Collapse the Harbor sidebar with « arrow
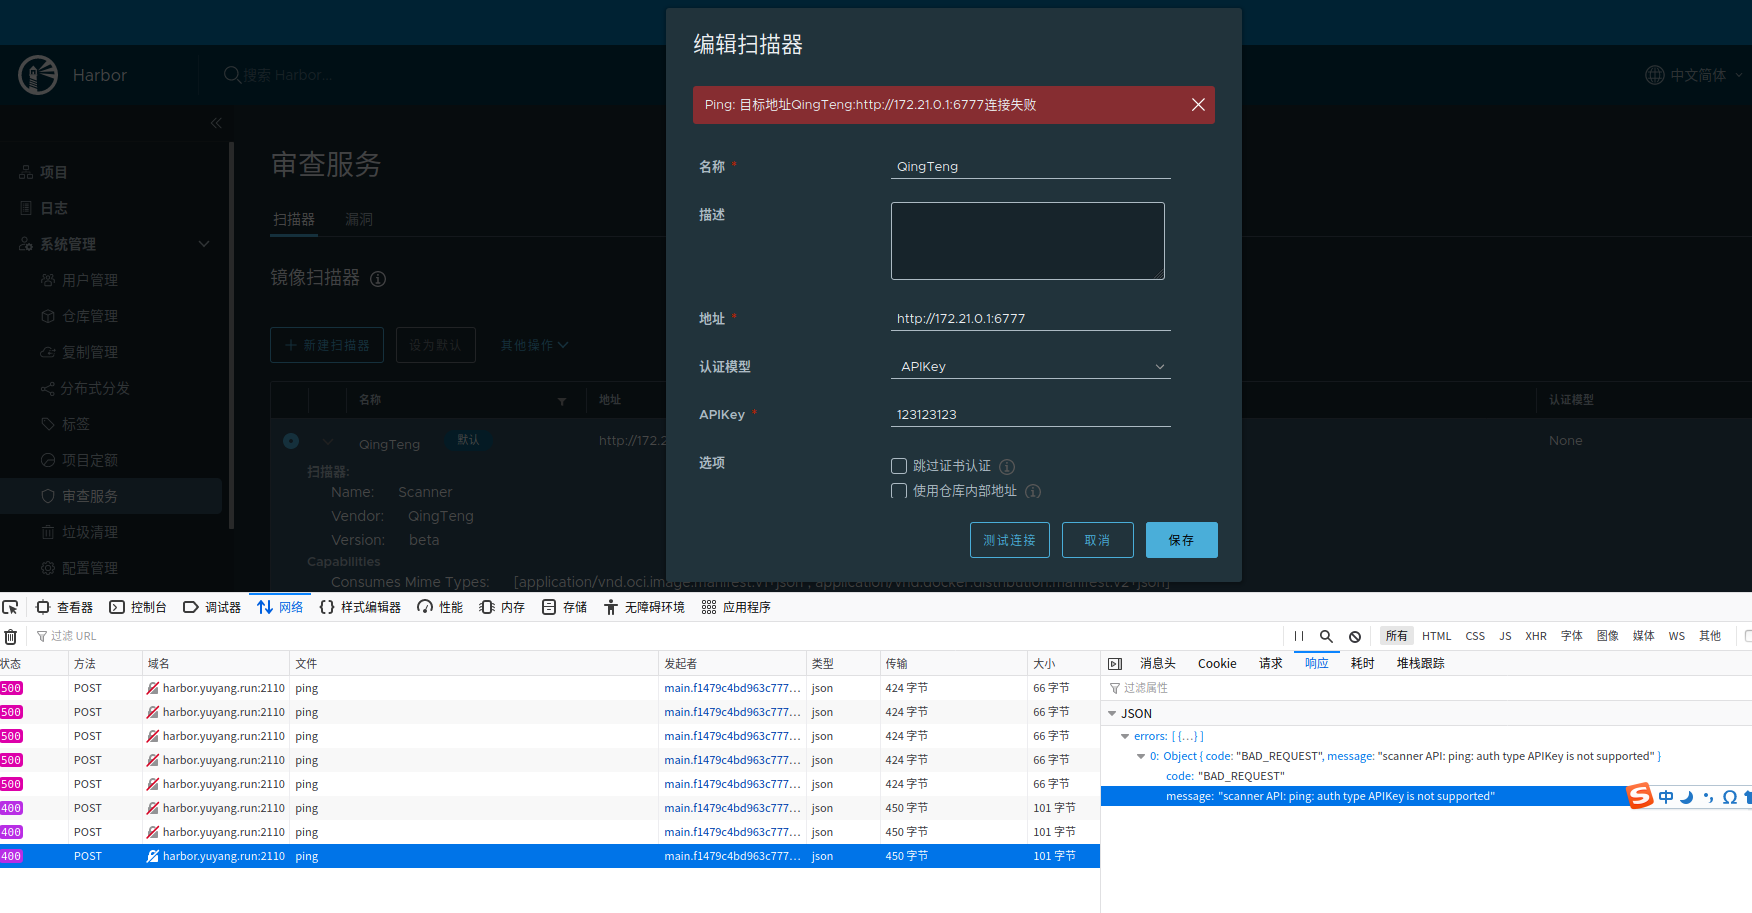 tap(215, 122)
